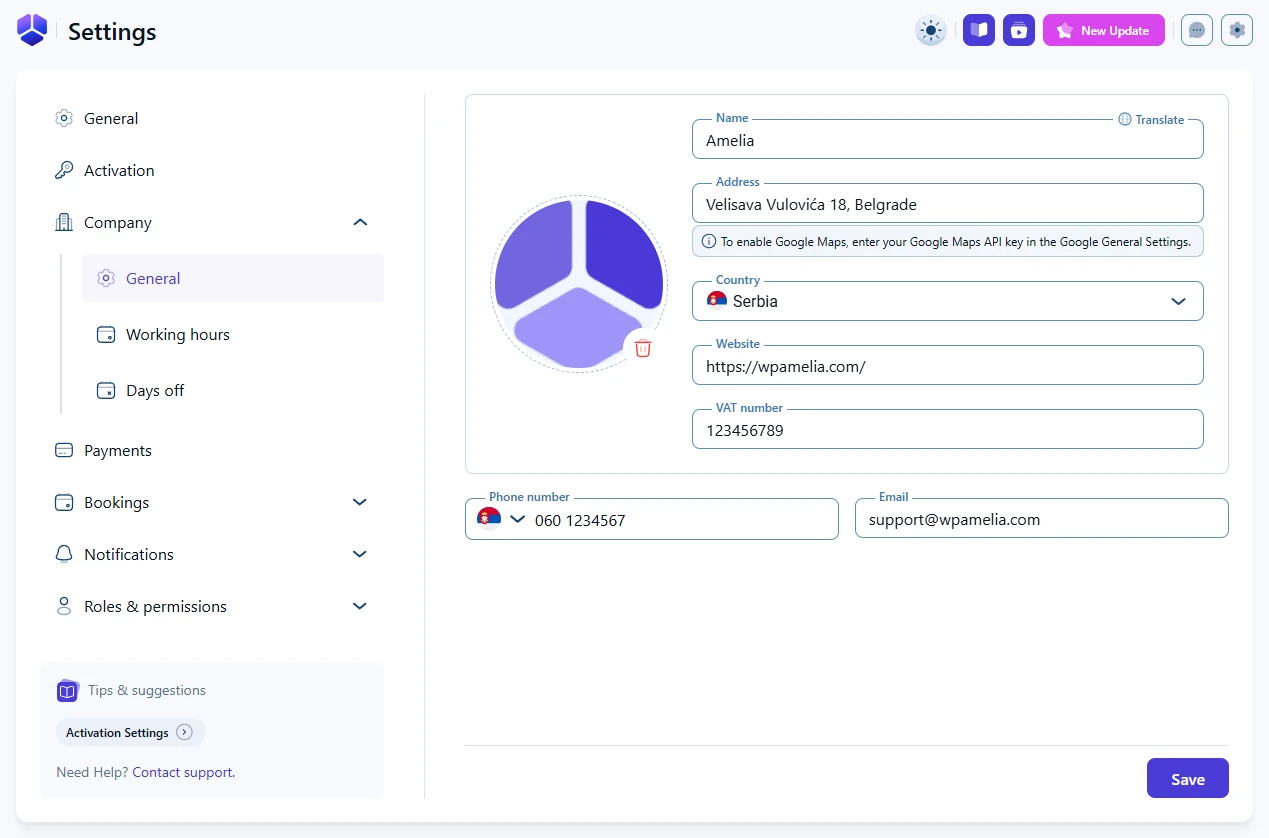The width and height of the screenshot is (1269, 838).
Task: Open the documentation book icon
Action: pos(979,30)
